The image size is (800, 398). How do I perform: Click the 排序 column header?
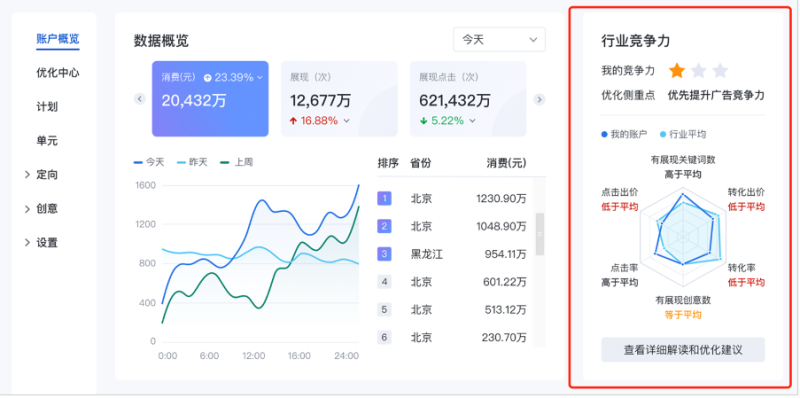tap(388, 163)
